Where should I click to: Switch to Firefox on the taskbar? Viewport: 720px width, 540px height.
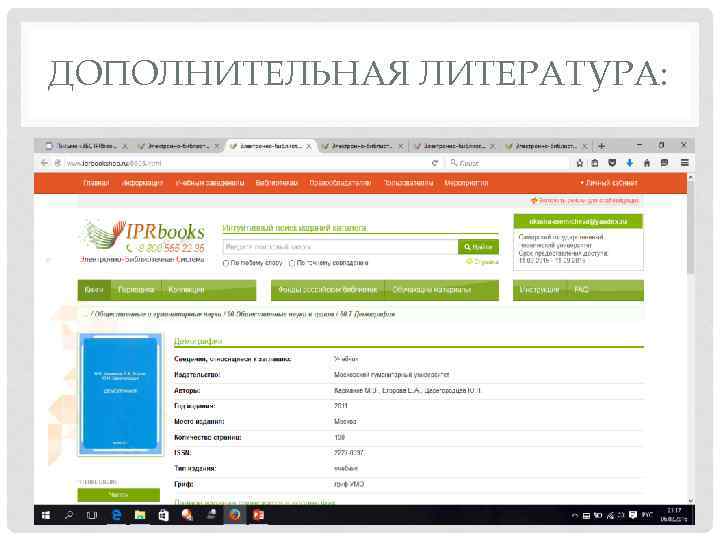coord(235,515)
